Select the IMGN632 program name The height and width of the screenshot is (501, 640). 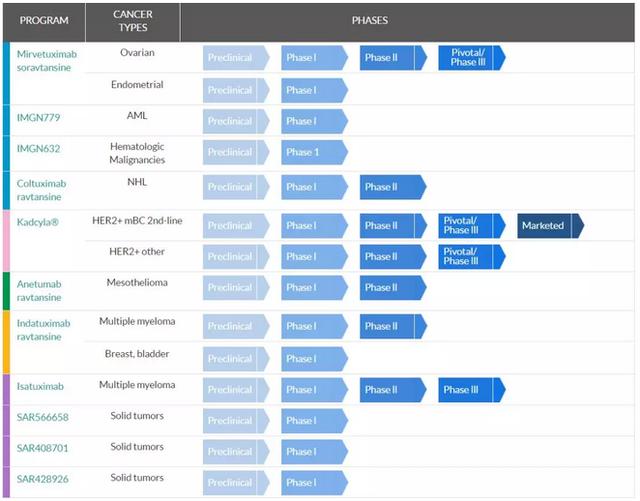pos(39,150)
